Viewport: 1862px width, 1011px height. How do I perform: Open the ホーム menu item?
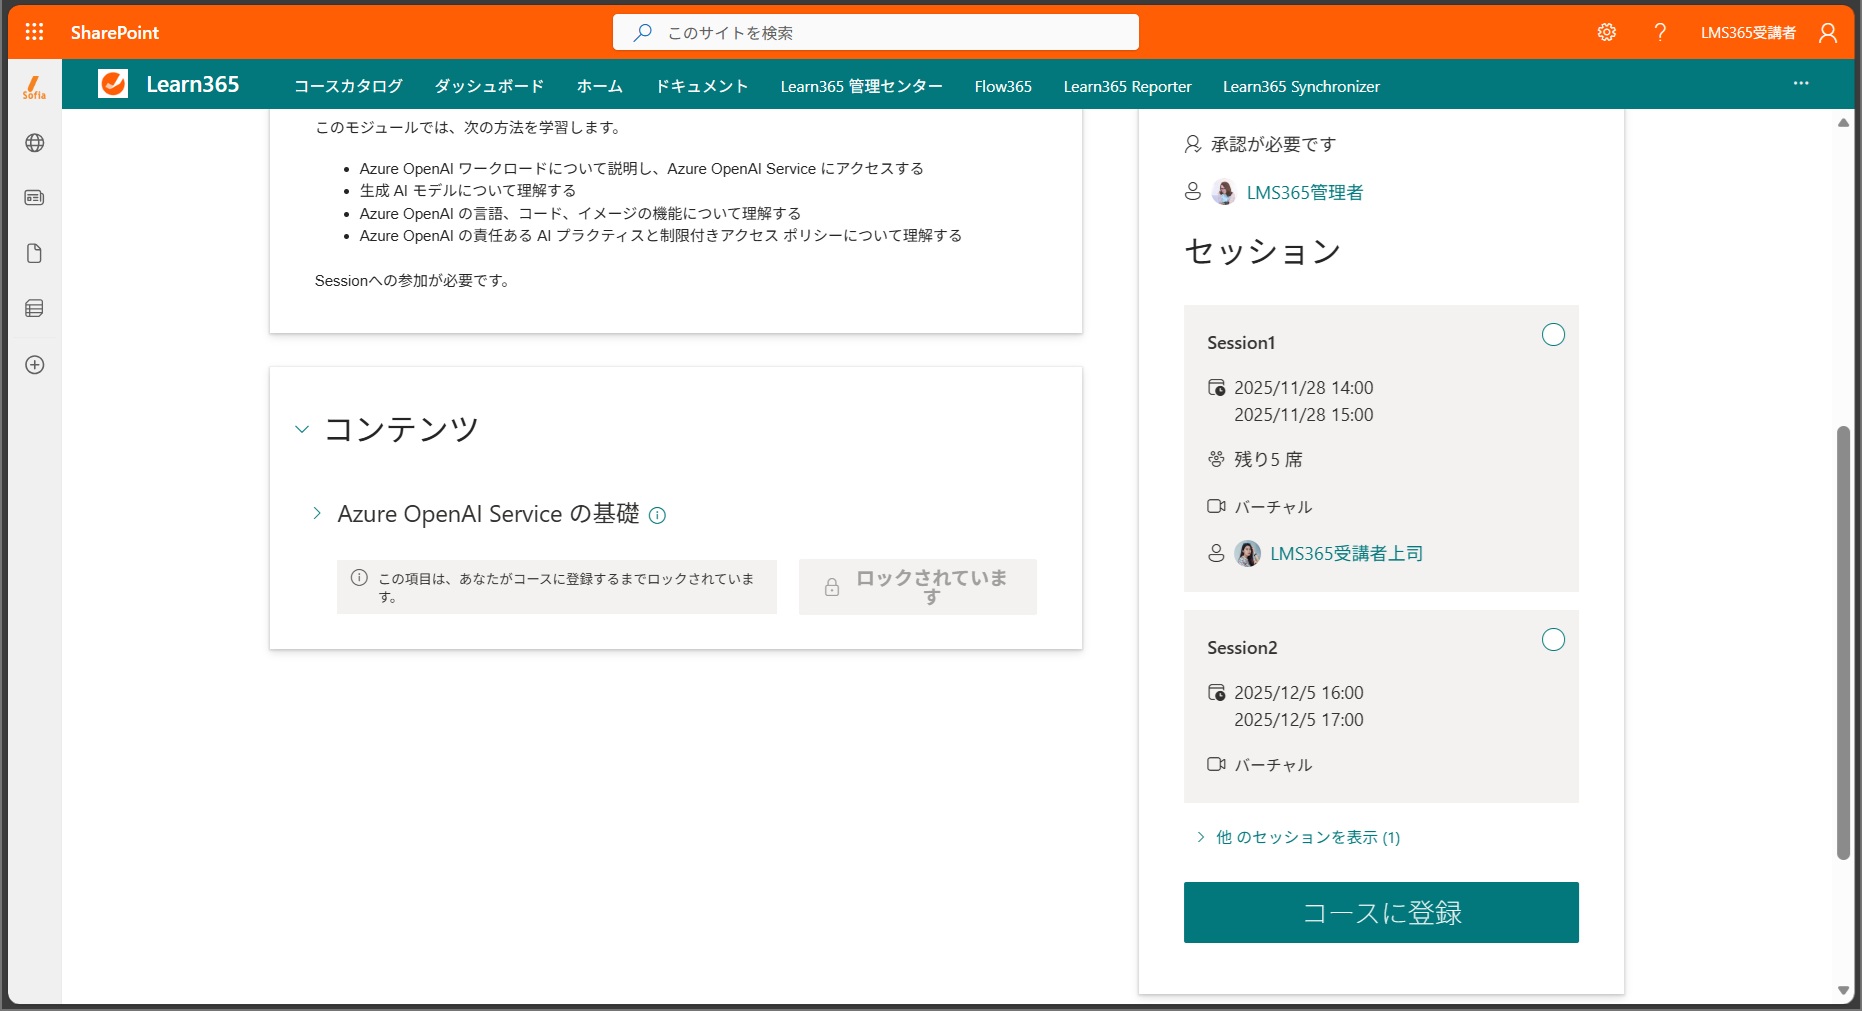click(599, 86)
